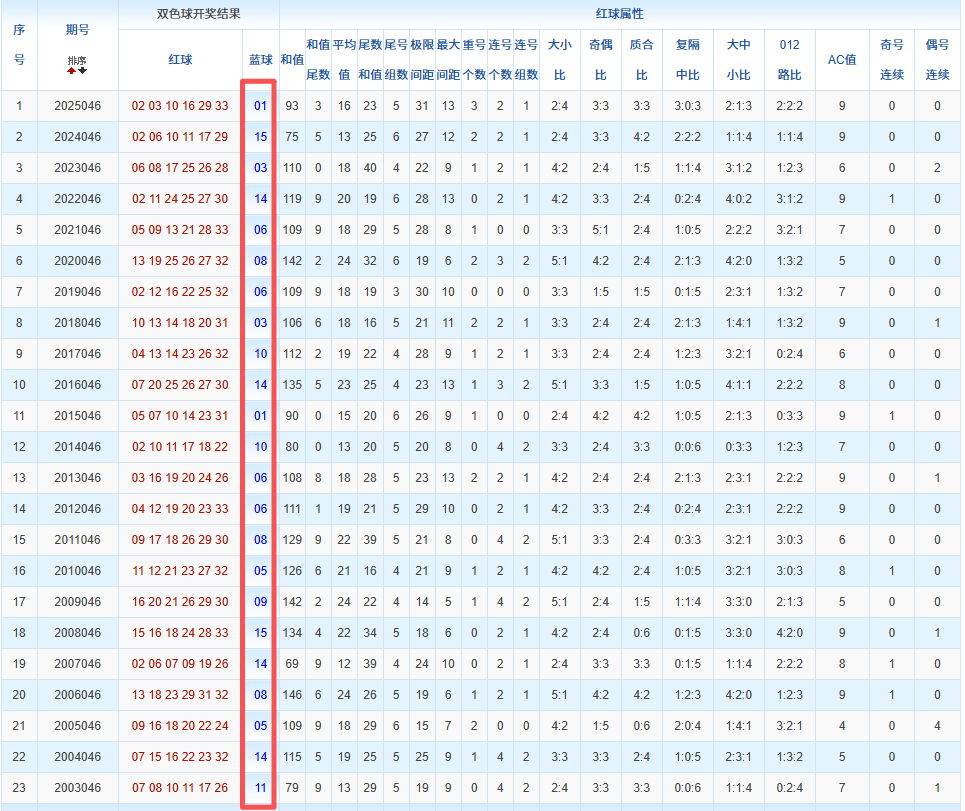Select the 蓝球 column header
Screen dimensions: 965x811
coord(260,60)
